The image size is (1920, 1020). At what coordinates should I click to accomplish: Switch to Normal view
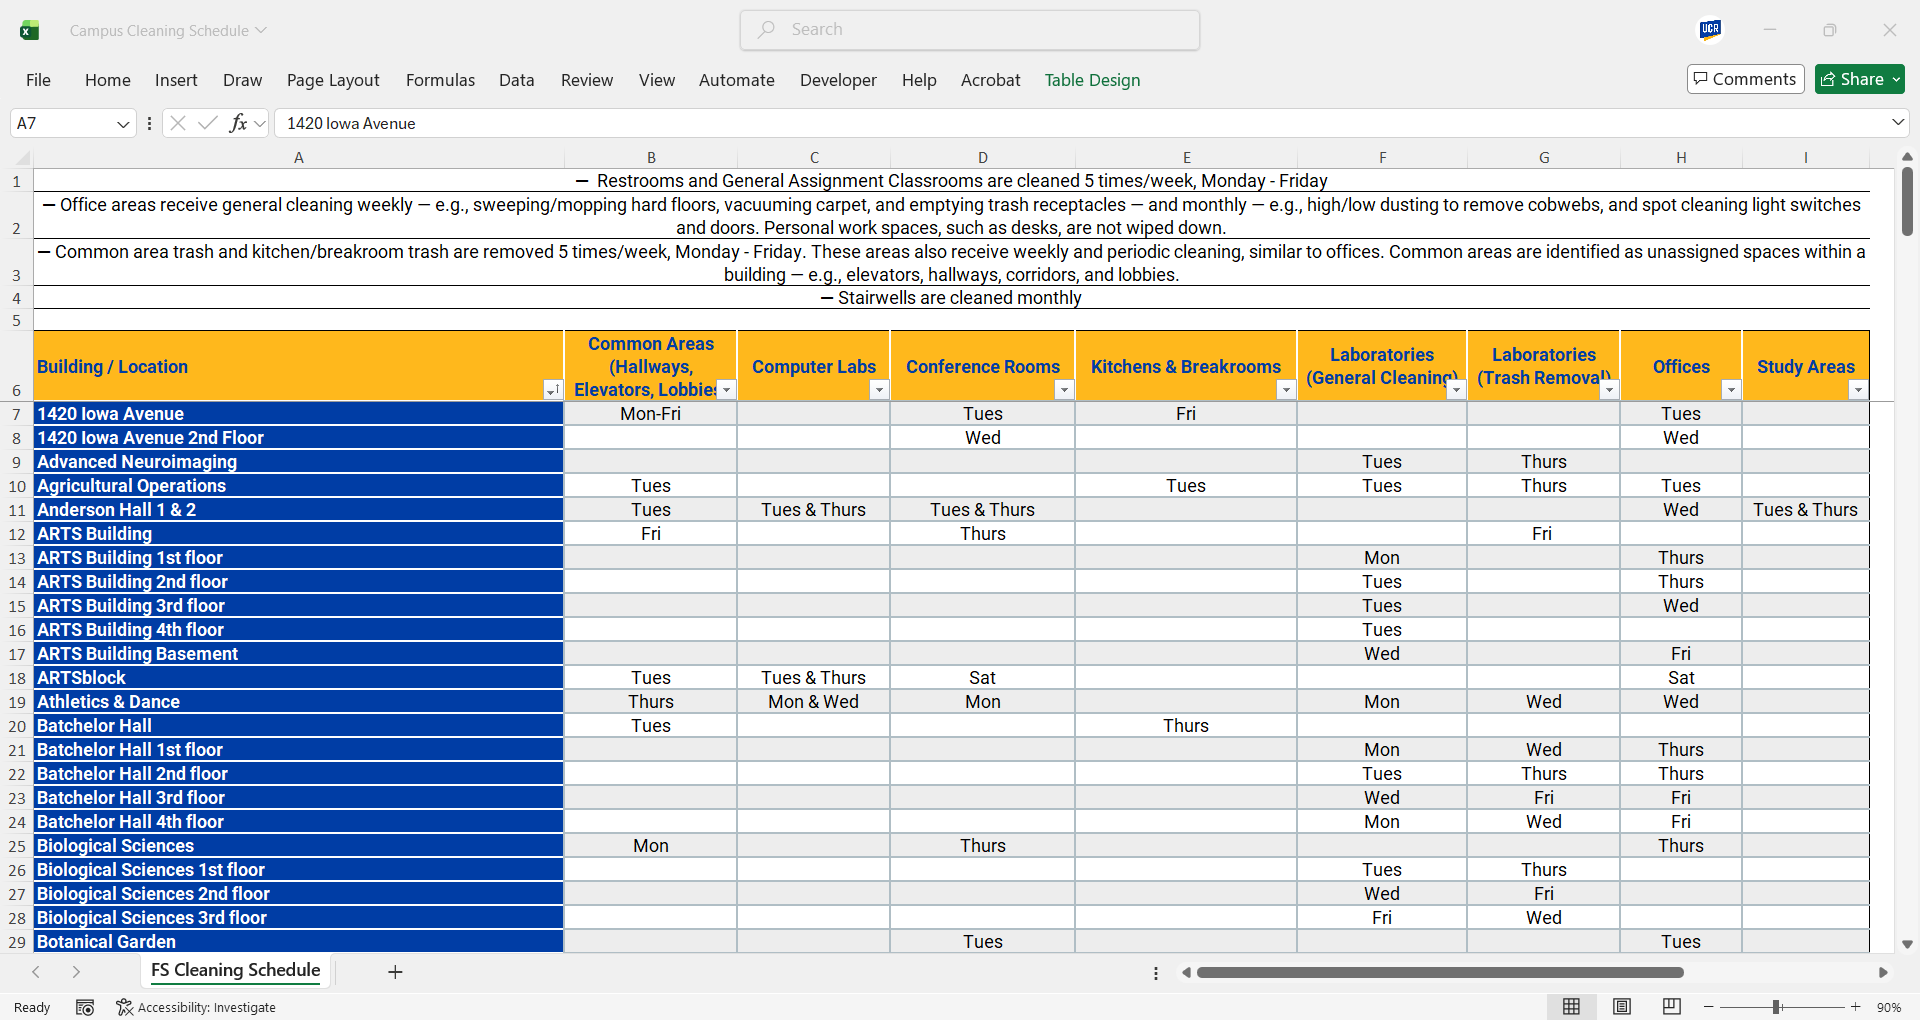1572,1007
